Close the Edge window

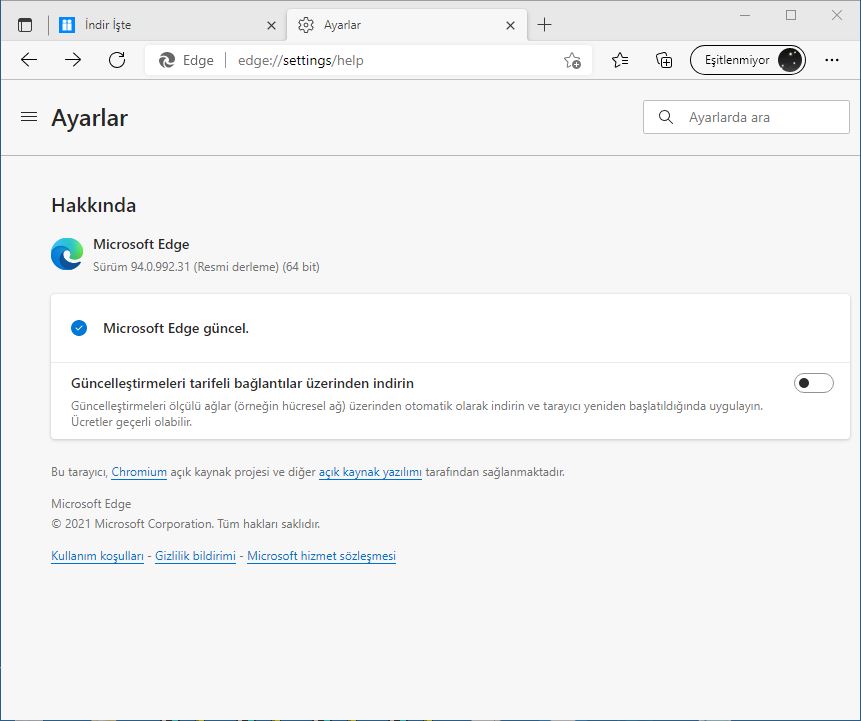[837, 15]
